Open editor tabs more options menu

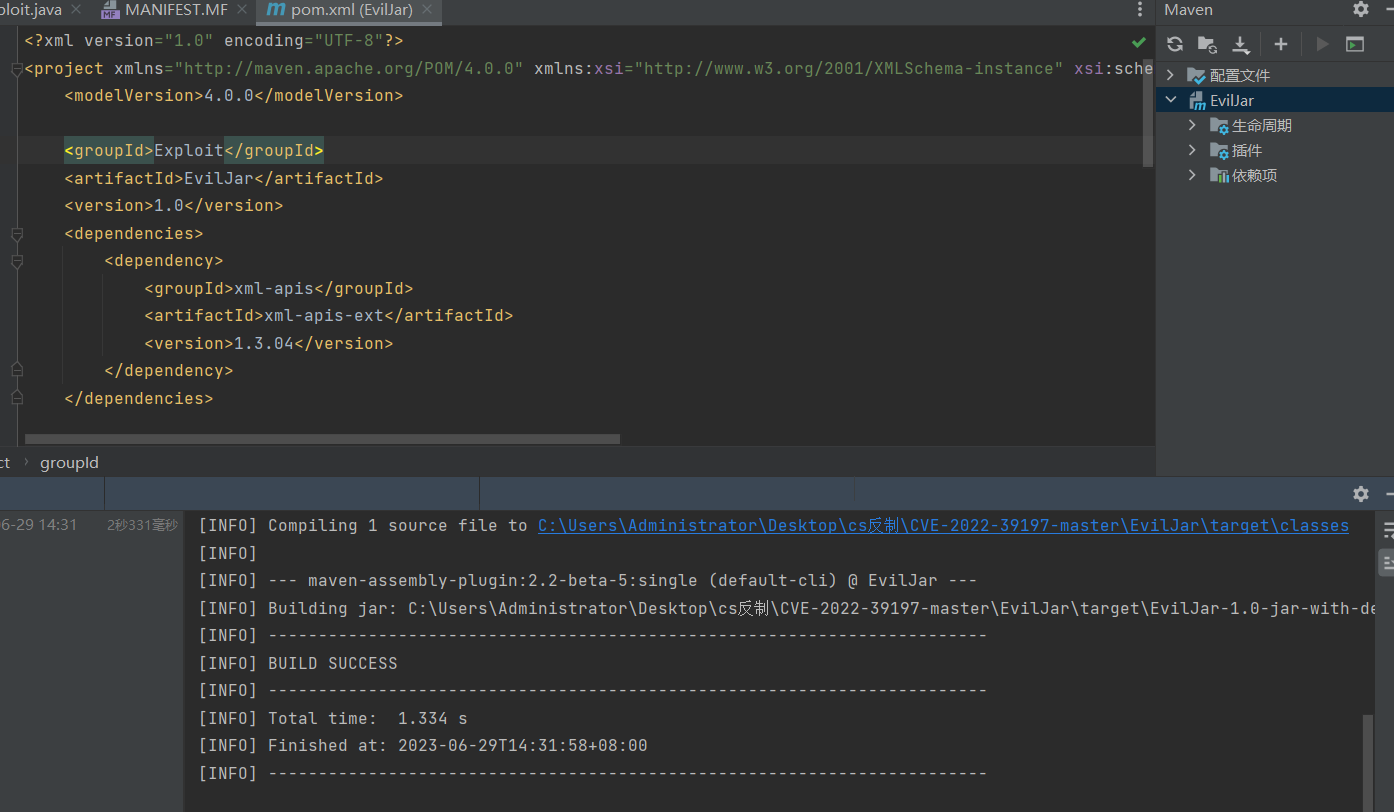(x=1140, y=10)
